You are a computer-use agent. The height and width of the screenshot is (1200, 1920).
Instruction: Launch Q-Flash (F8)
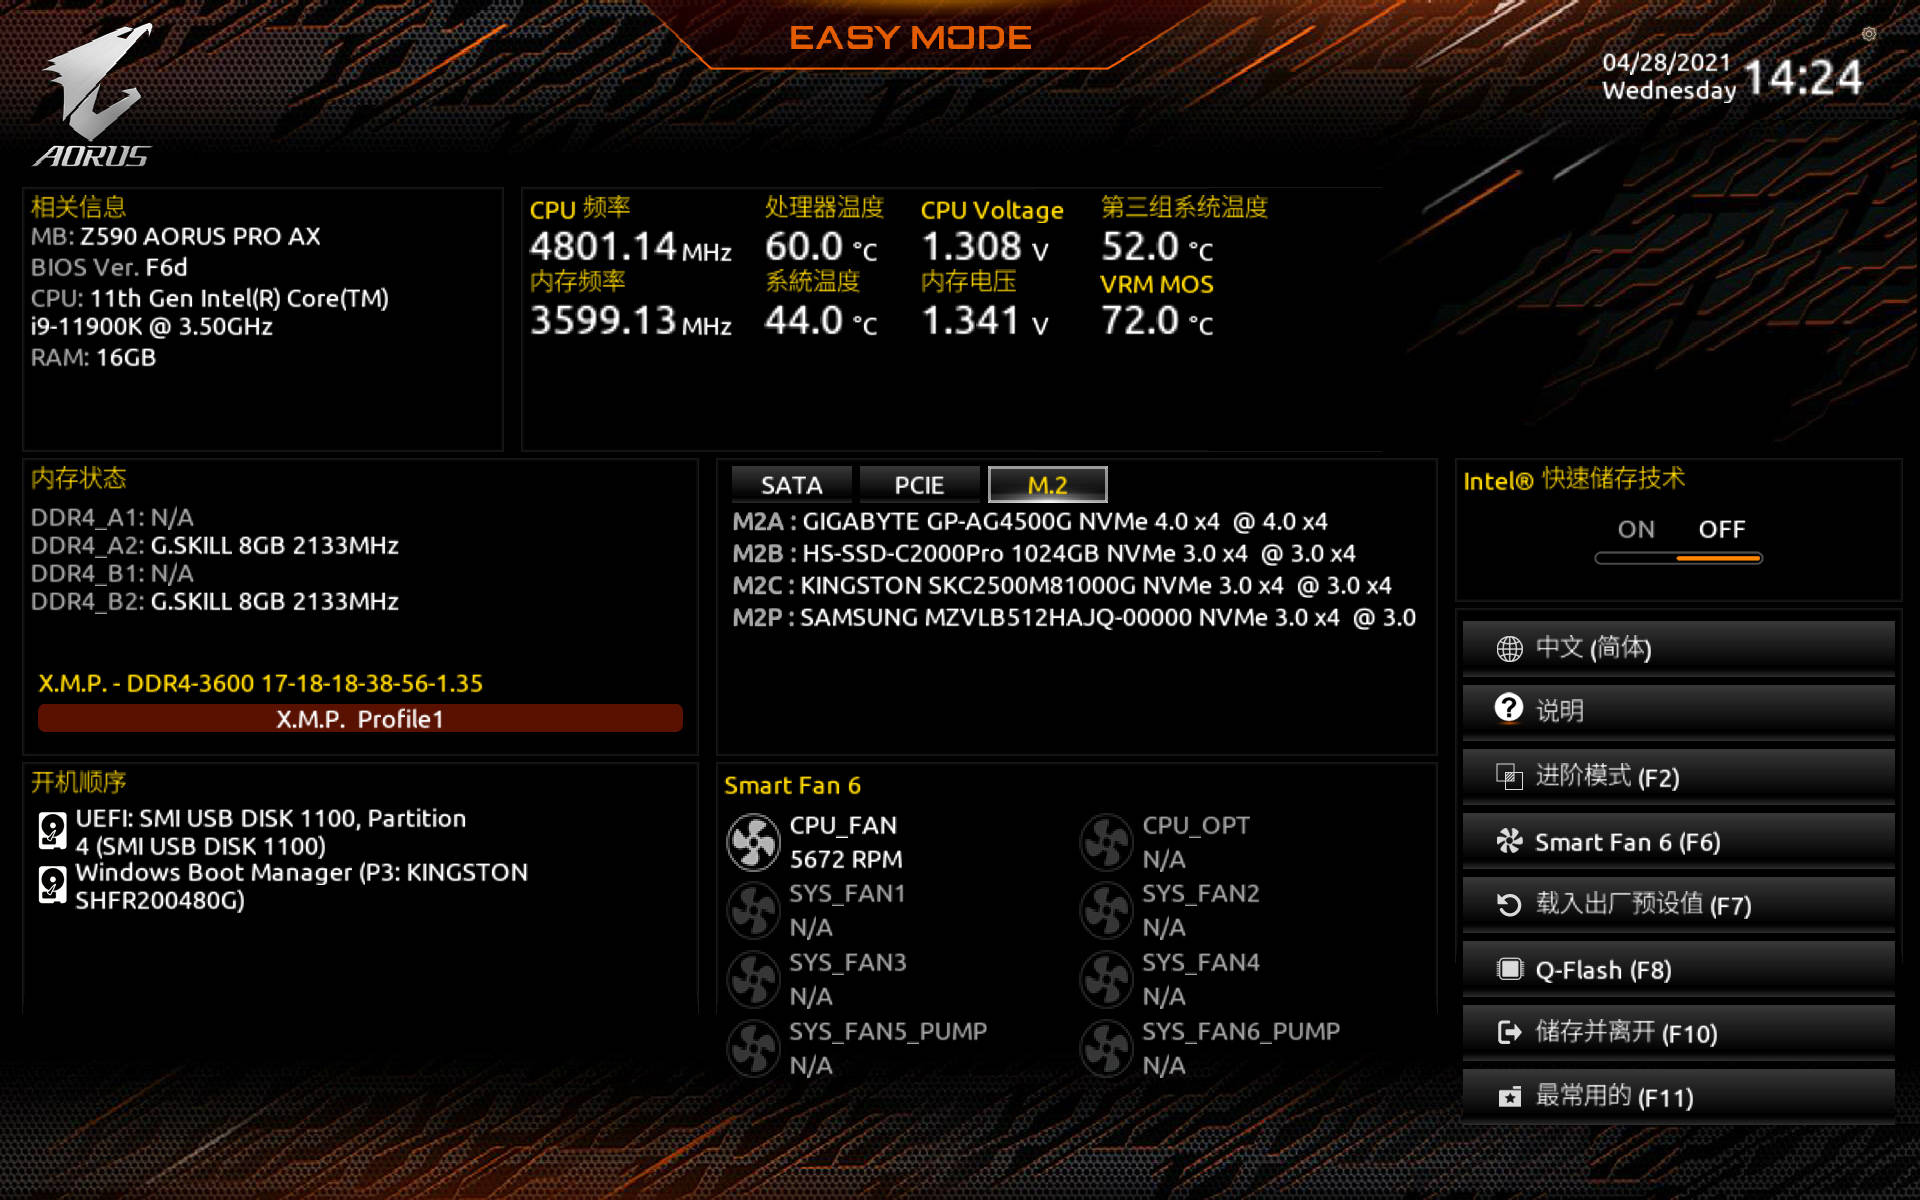point(1678,969)
